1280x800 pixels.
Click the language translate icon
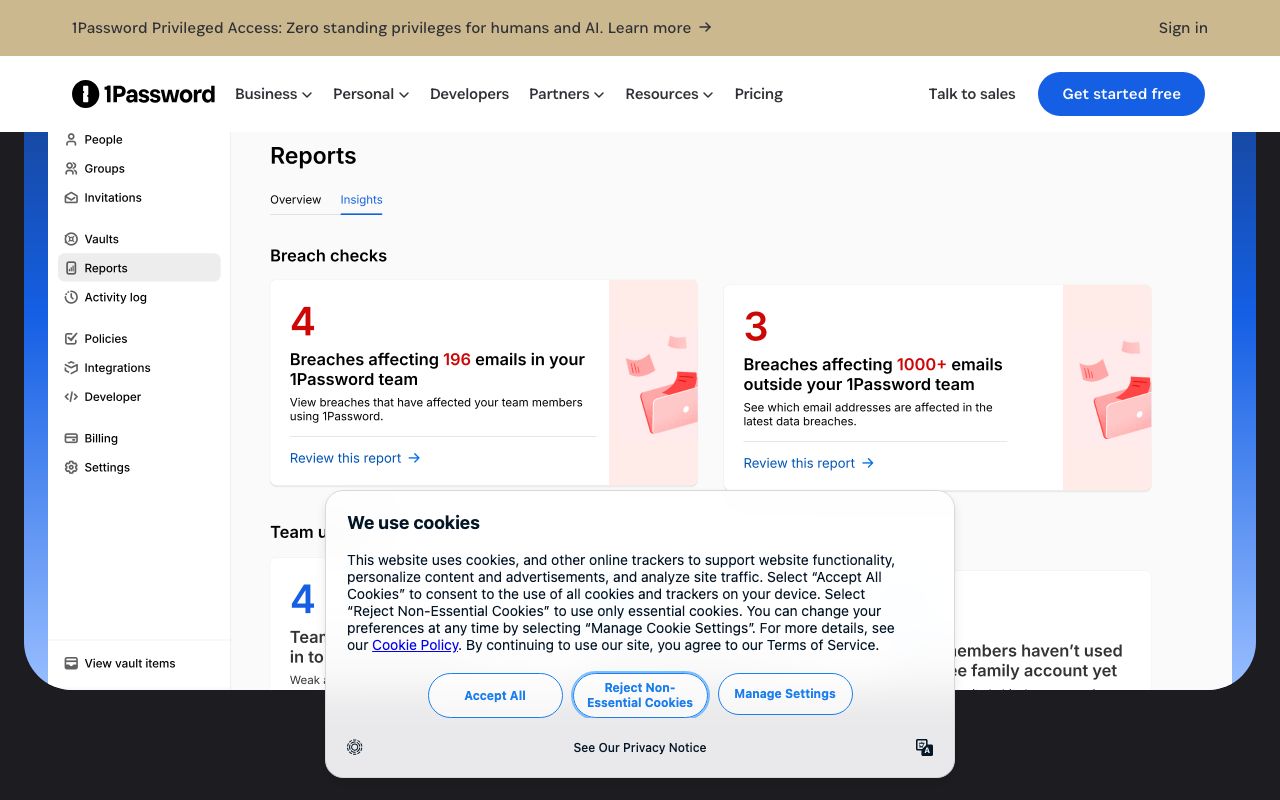(925, 747)
